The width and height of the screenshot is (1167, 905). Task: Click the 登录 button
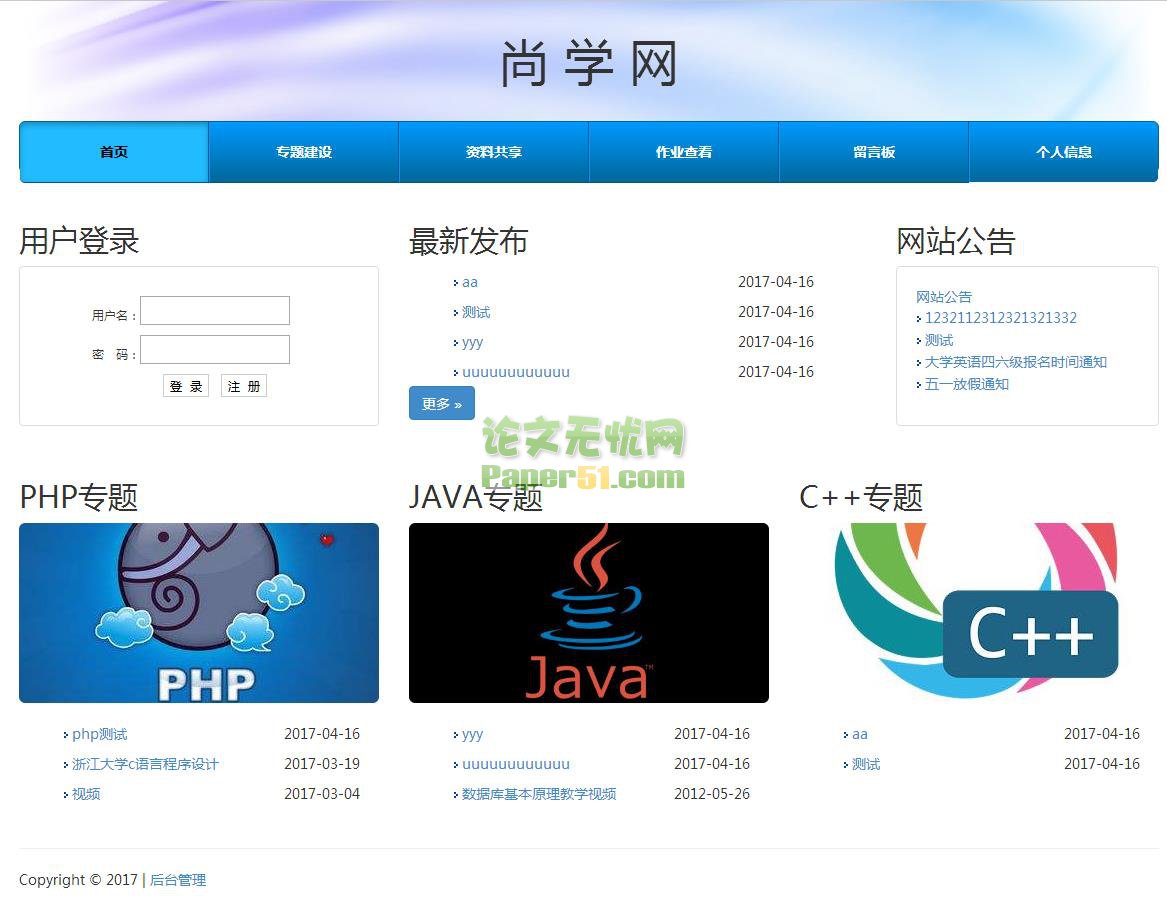(186, 386)
